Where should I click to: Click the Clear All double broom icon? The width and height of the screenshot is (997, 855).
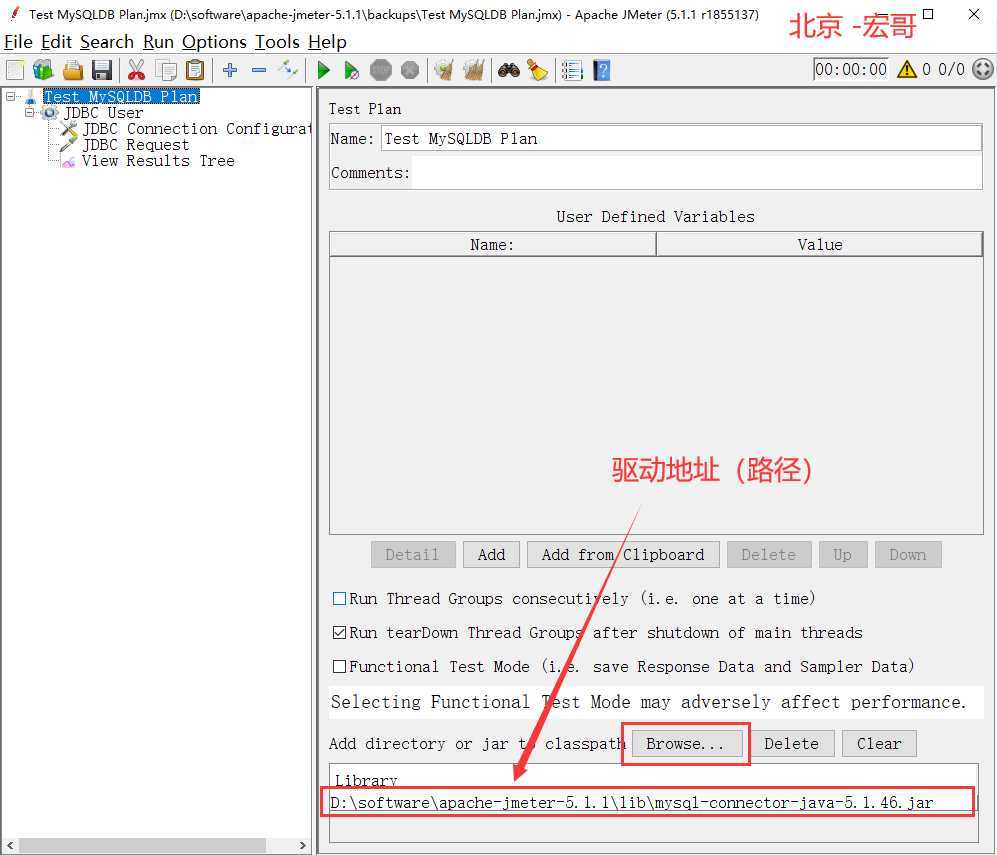tap(474, 70)
